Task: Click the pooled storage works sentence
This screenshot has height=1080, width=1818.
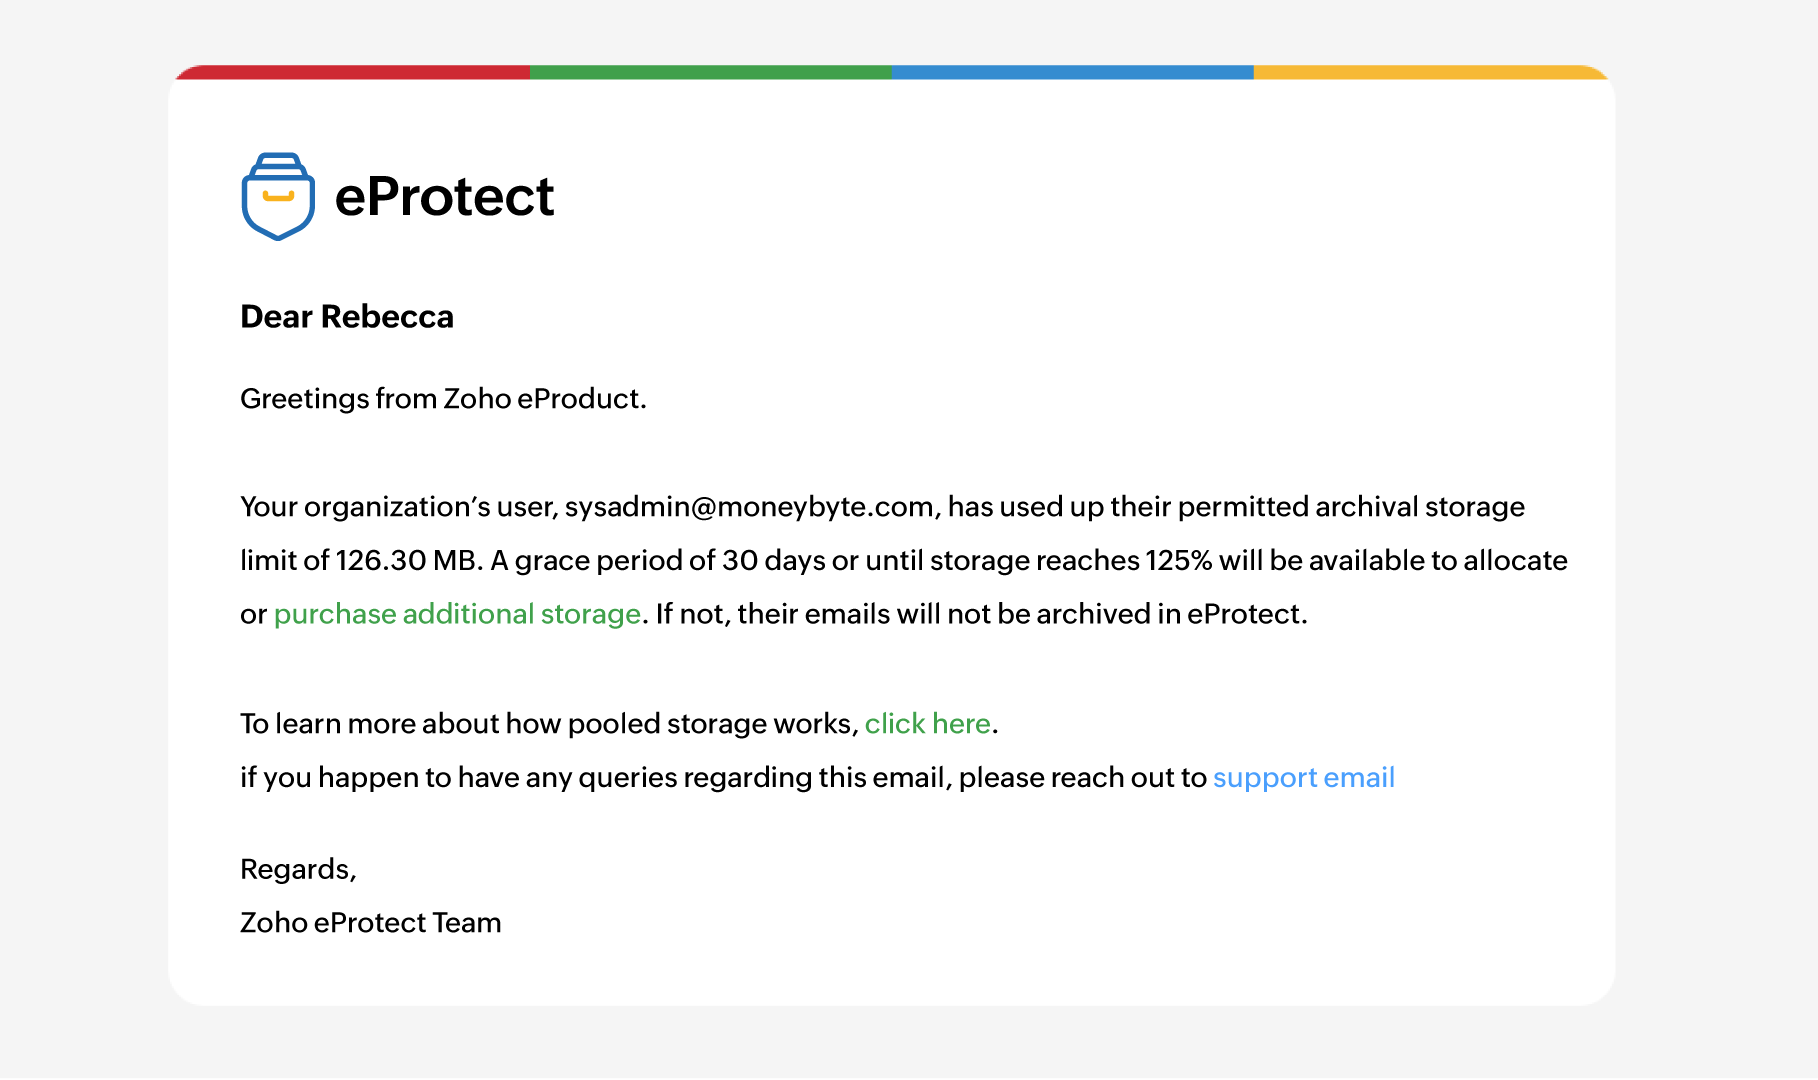Action: pos(549,724)
